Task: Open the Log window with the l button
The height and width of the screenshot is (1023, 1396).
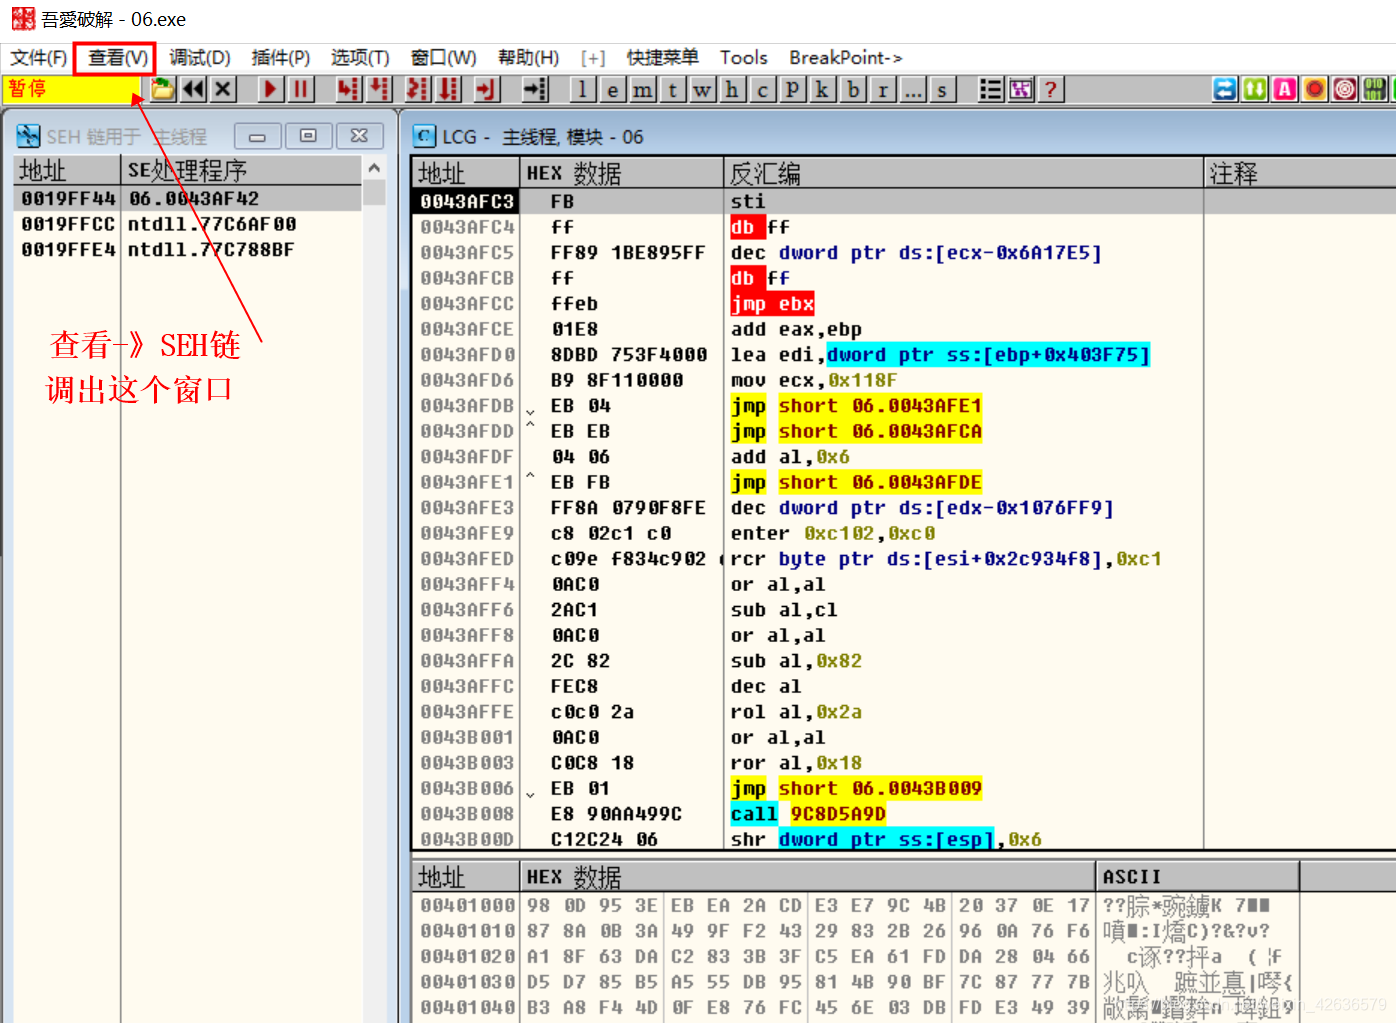Action: pos(582,90)
